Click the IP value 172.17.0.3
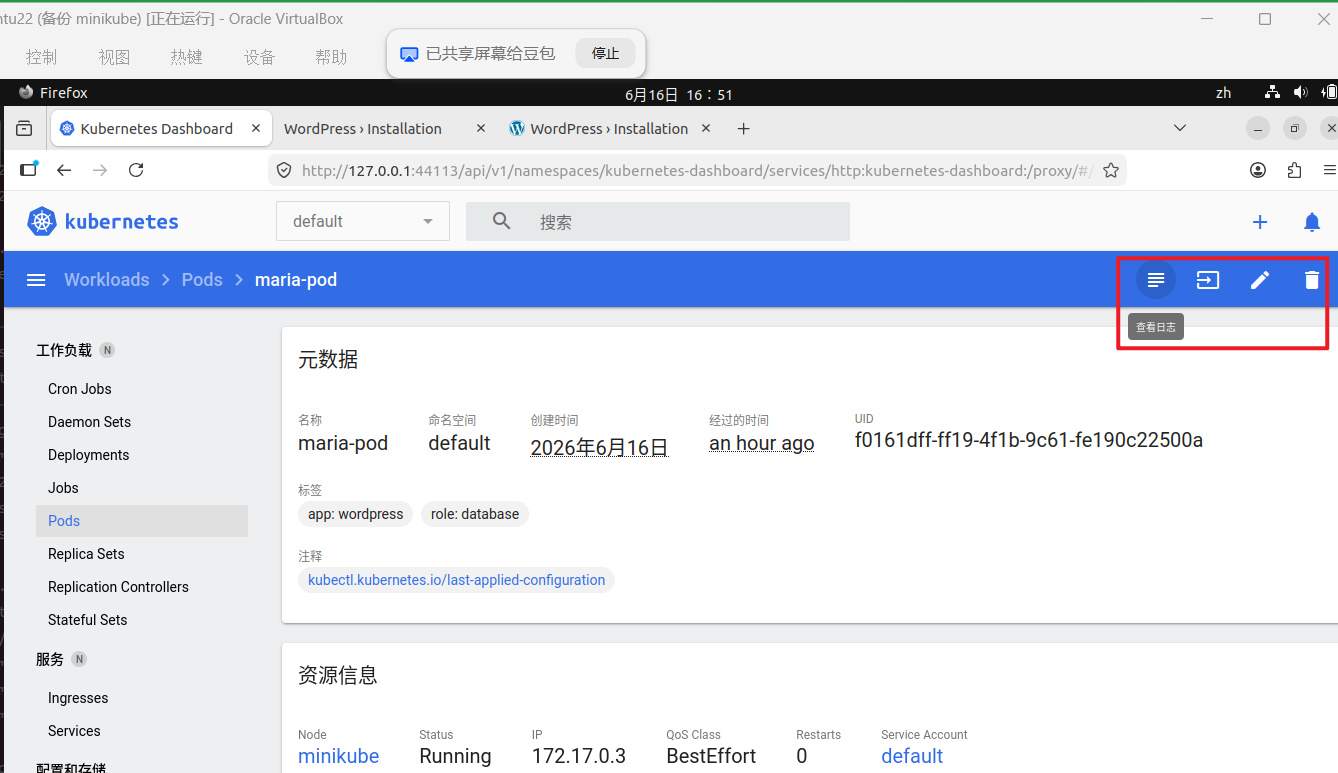 tap(579, 756)
